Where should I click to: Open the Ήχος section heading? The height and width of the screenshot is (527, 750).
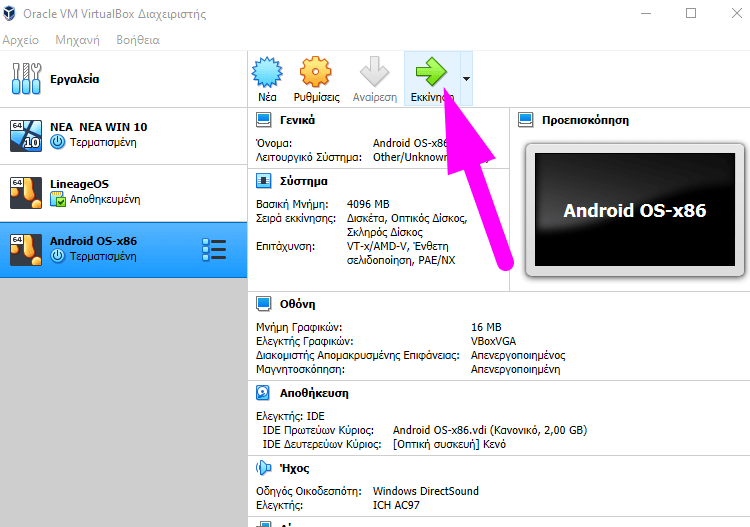(x=295, y=468)
